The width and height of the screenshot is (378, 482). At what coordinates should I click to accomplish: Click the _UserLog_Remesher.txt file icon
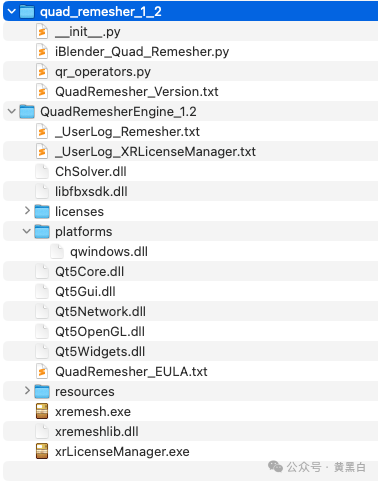(42, 132)
